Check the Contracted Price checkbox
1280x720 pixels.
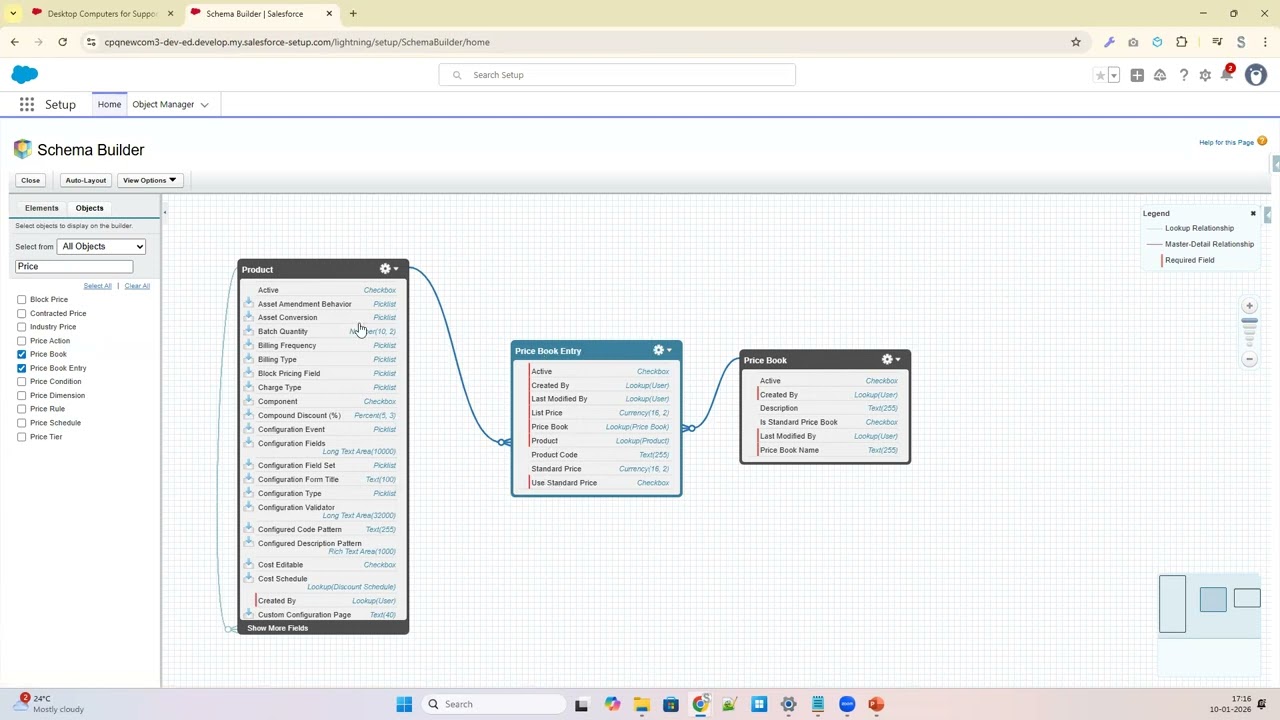coord(22,313)
